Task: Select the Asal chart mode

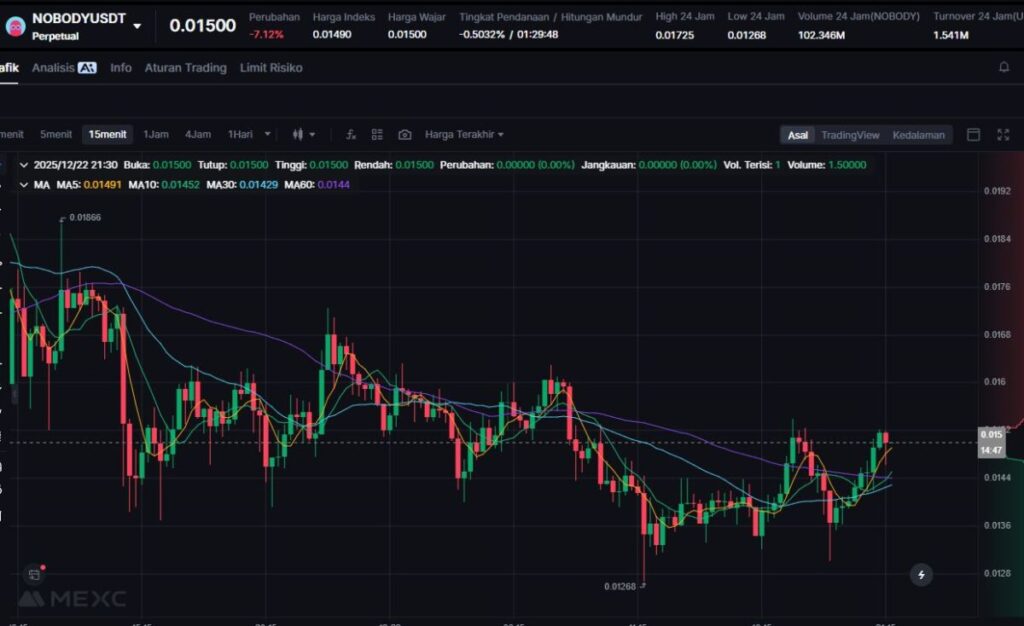Action: point(797,135)
